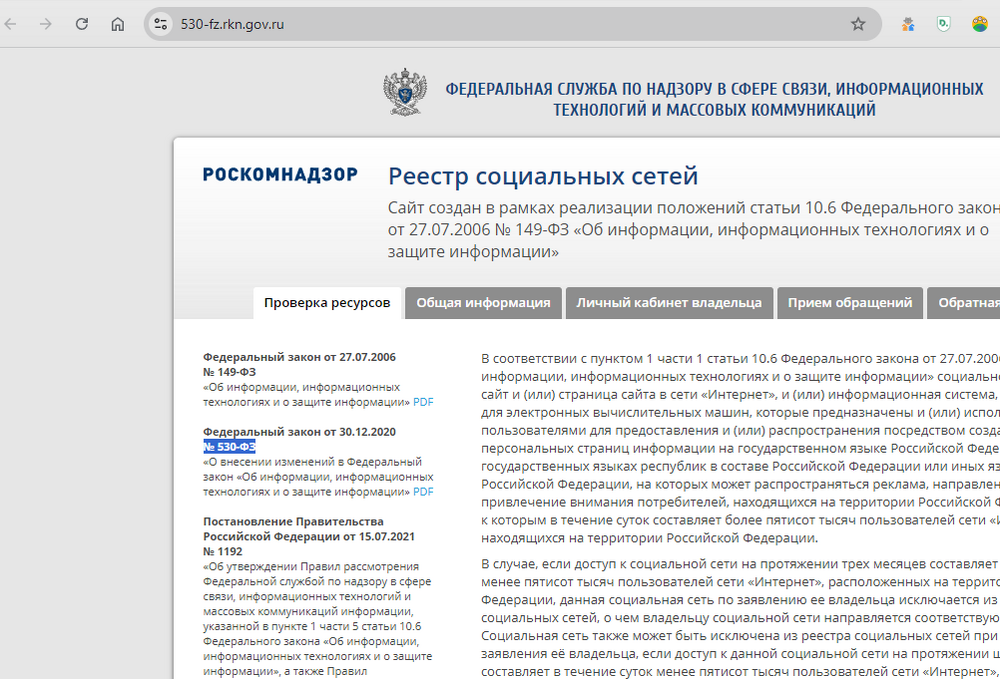This screenshot has height=679, width=1000.
Task: Click description «Об утверждении Правил рассмотрения
Action: coord(318,619)
